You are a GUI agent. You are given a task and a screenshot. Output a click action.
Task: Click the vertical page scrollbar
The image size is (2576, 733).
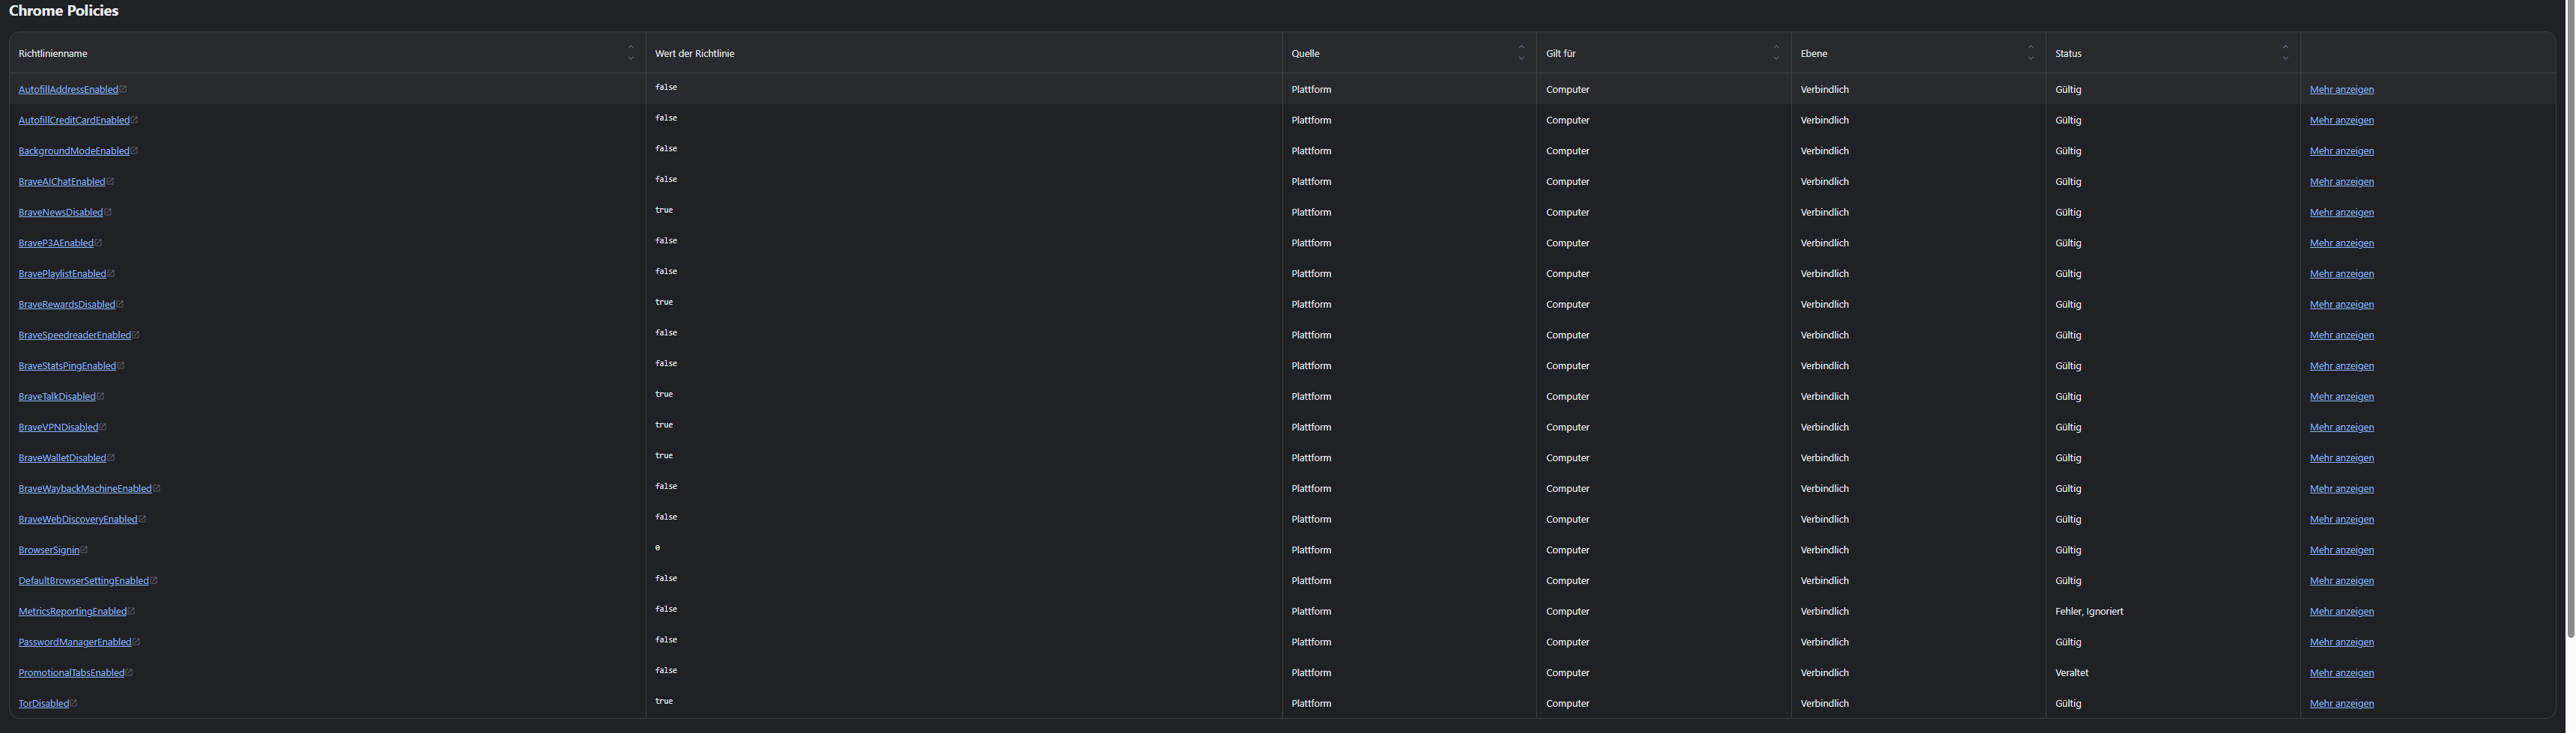[2570, 320]
